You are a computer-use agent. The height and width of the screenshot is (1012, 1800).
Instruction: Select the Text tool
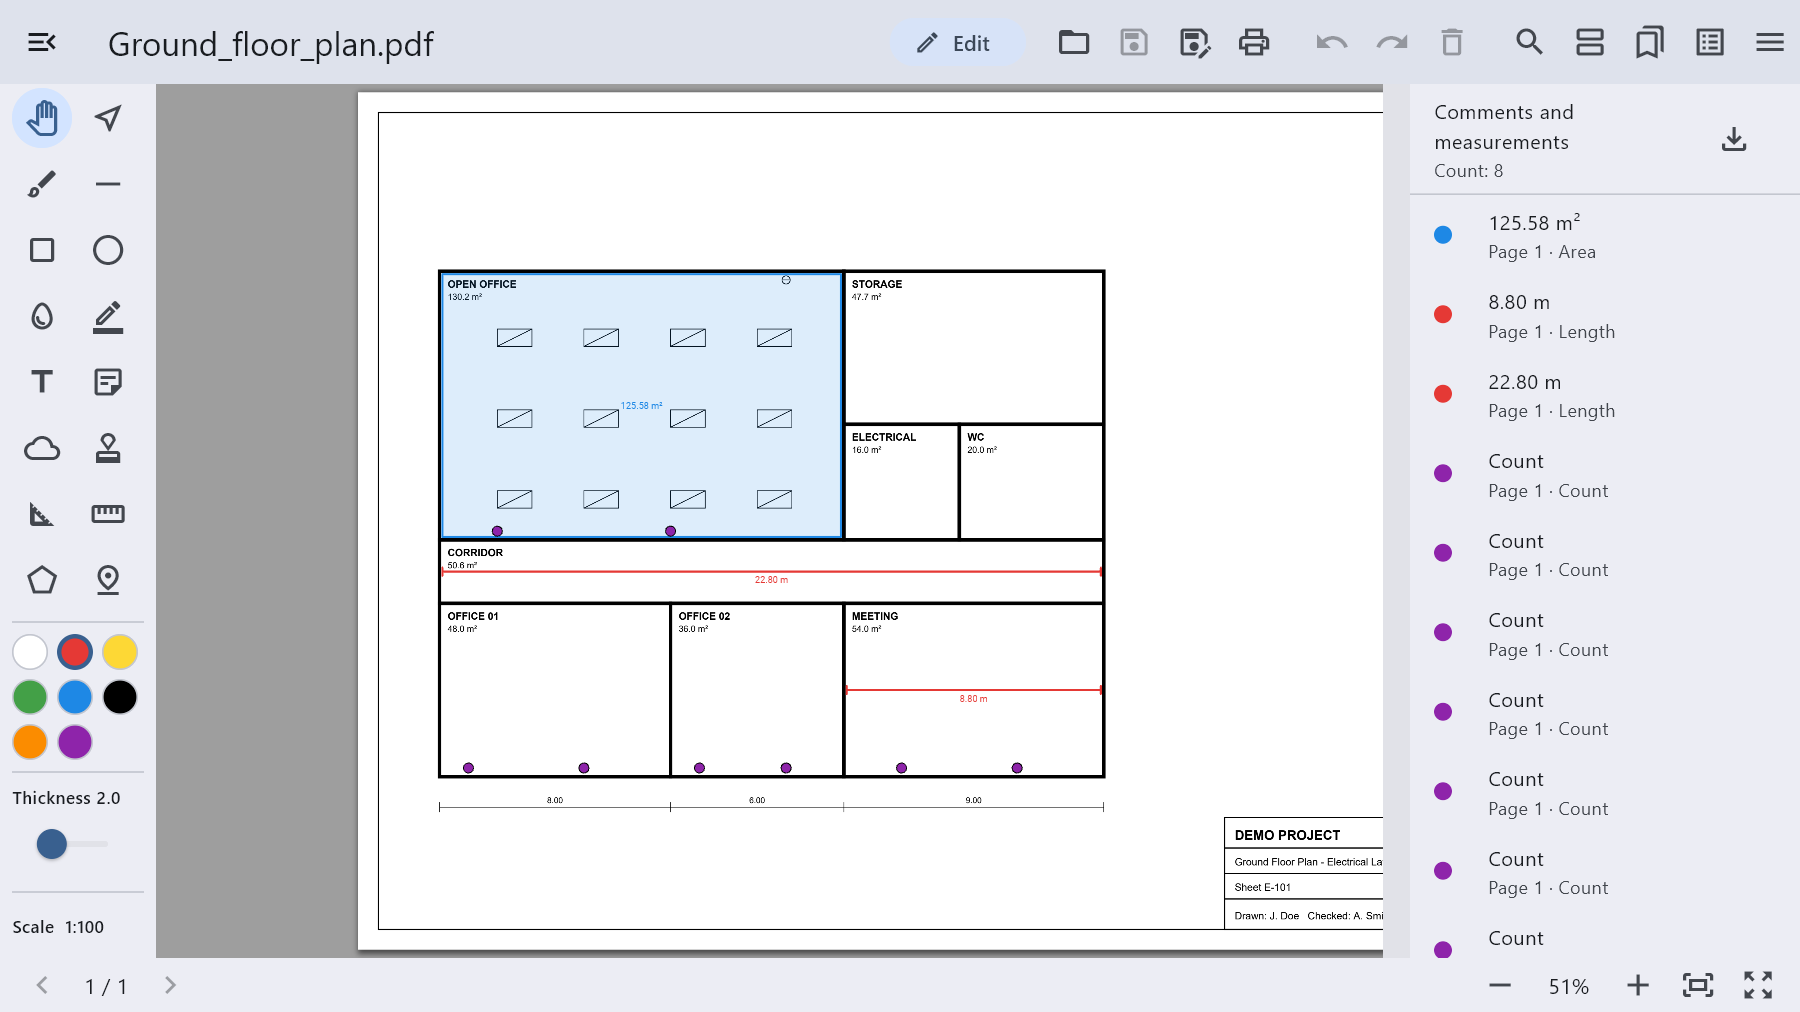point(42,382)
